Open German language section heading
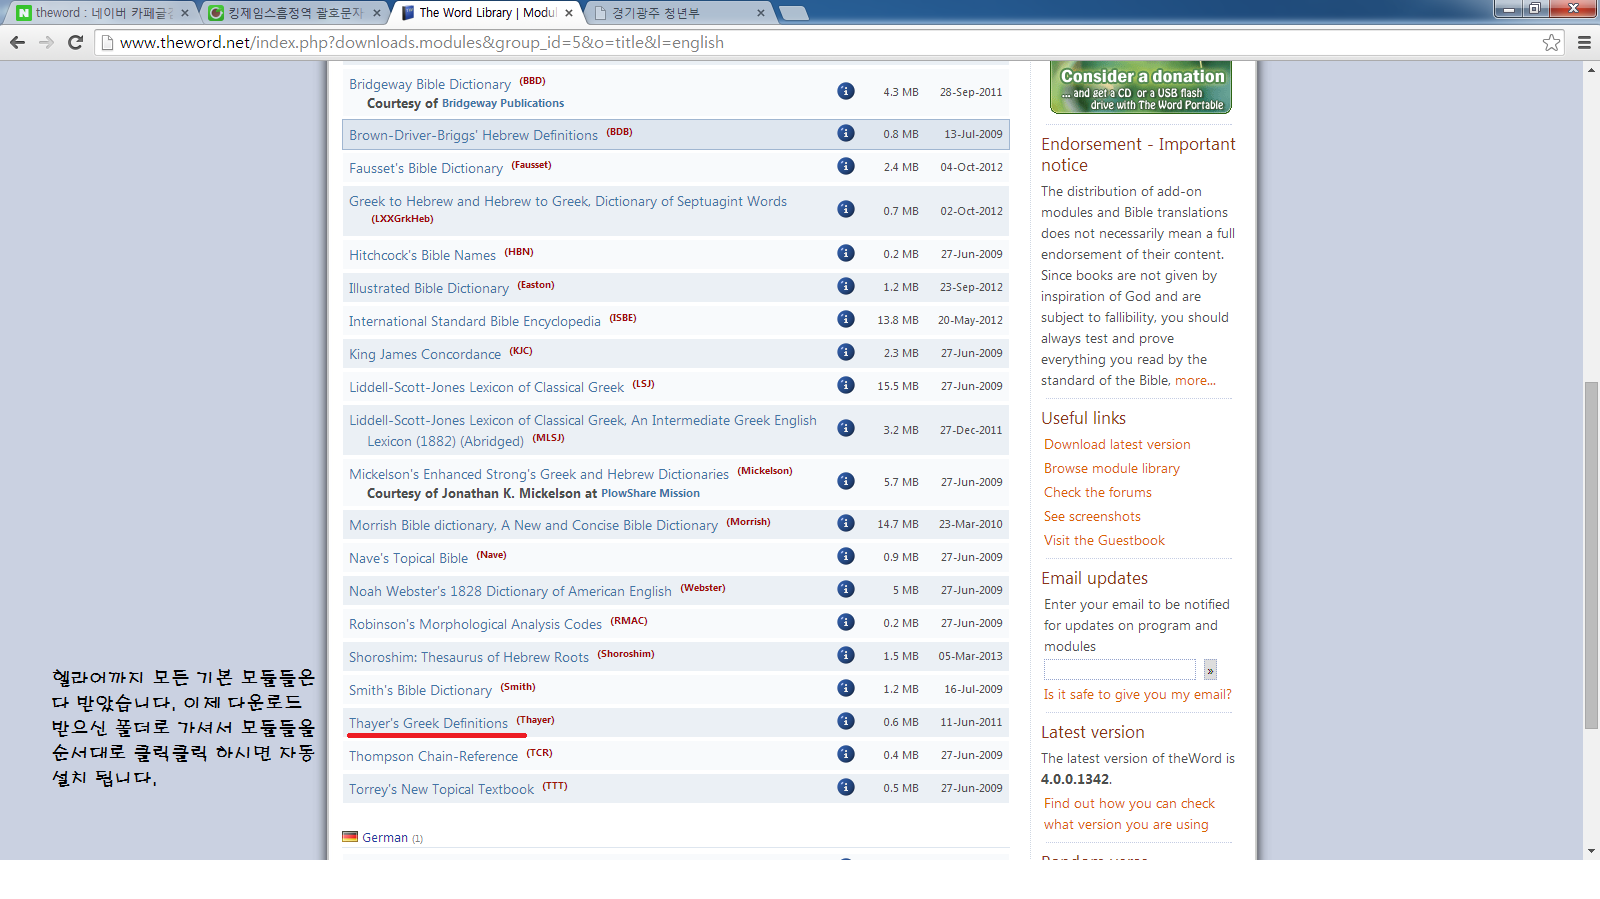The height and width of the screenshot is (899, 1600). 384,837
